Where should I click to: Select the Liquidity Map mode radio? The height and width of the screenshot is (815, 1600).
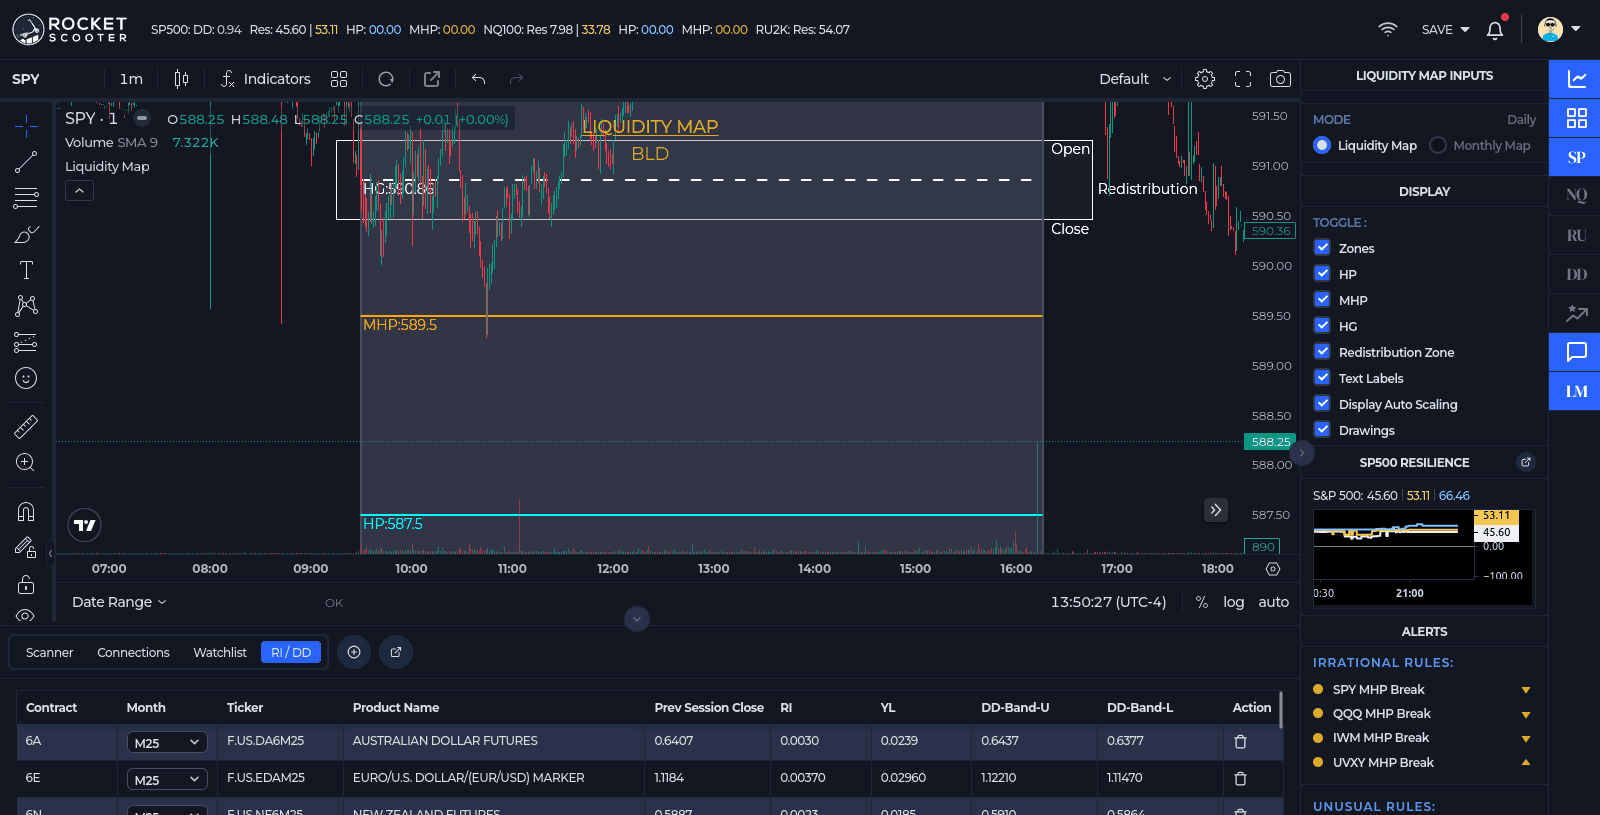pyautogui.click(x=1322, y=145)
